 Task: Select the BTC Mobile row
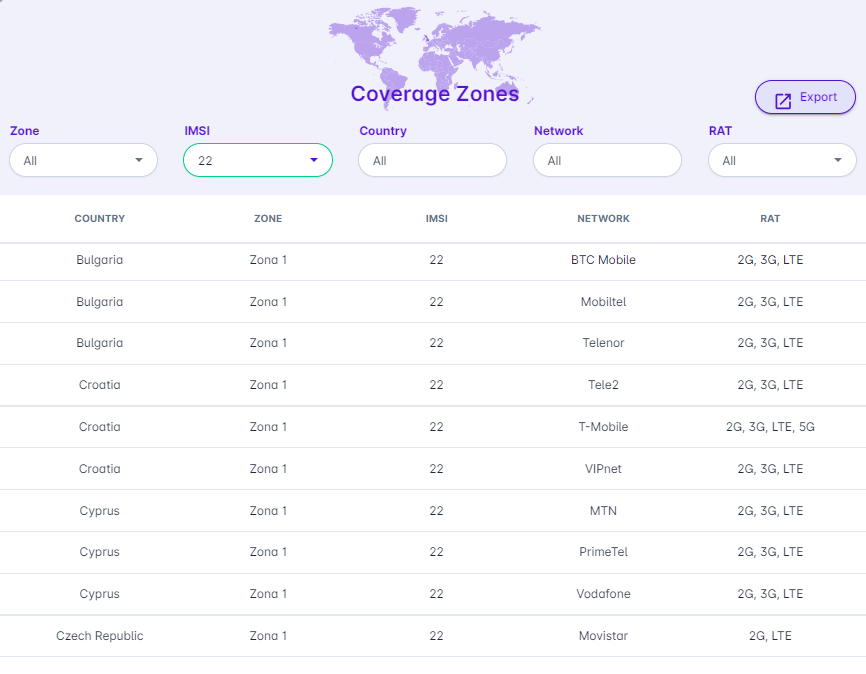point(603,260)
